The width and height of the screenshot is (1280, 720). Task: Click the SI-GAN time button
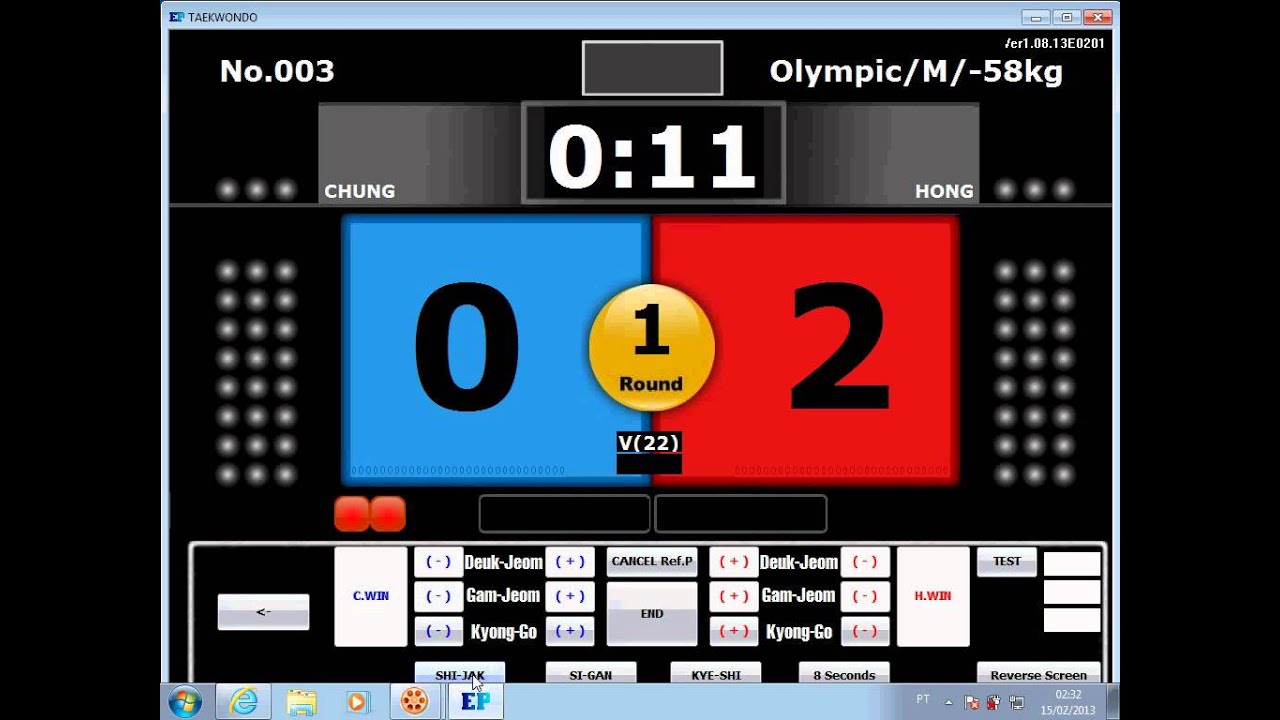tap(591, 674)
